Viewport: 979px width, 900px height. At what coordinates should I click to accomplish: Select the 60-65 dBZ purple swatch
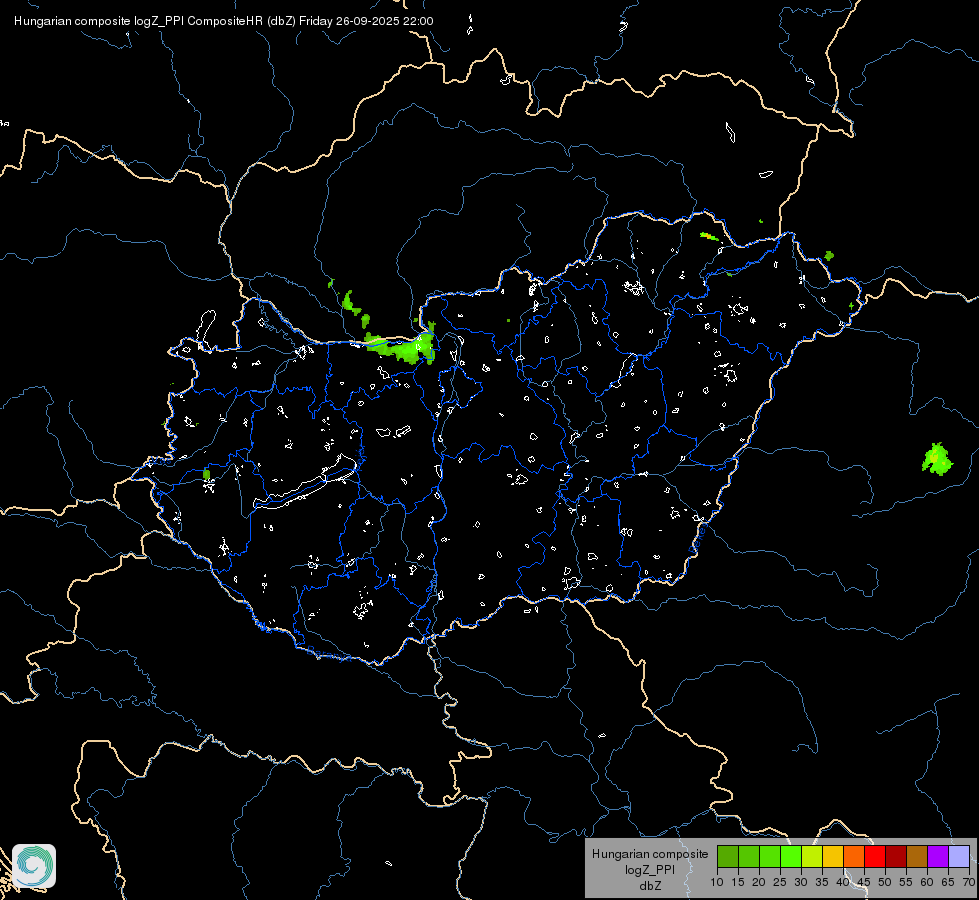point(938,856)
